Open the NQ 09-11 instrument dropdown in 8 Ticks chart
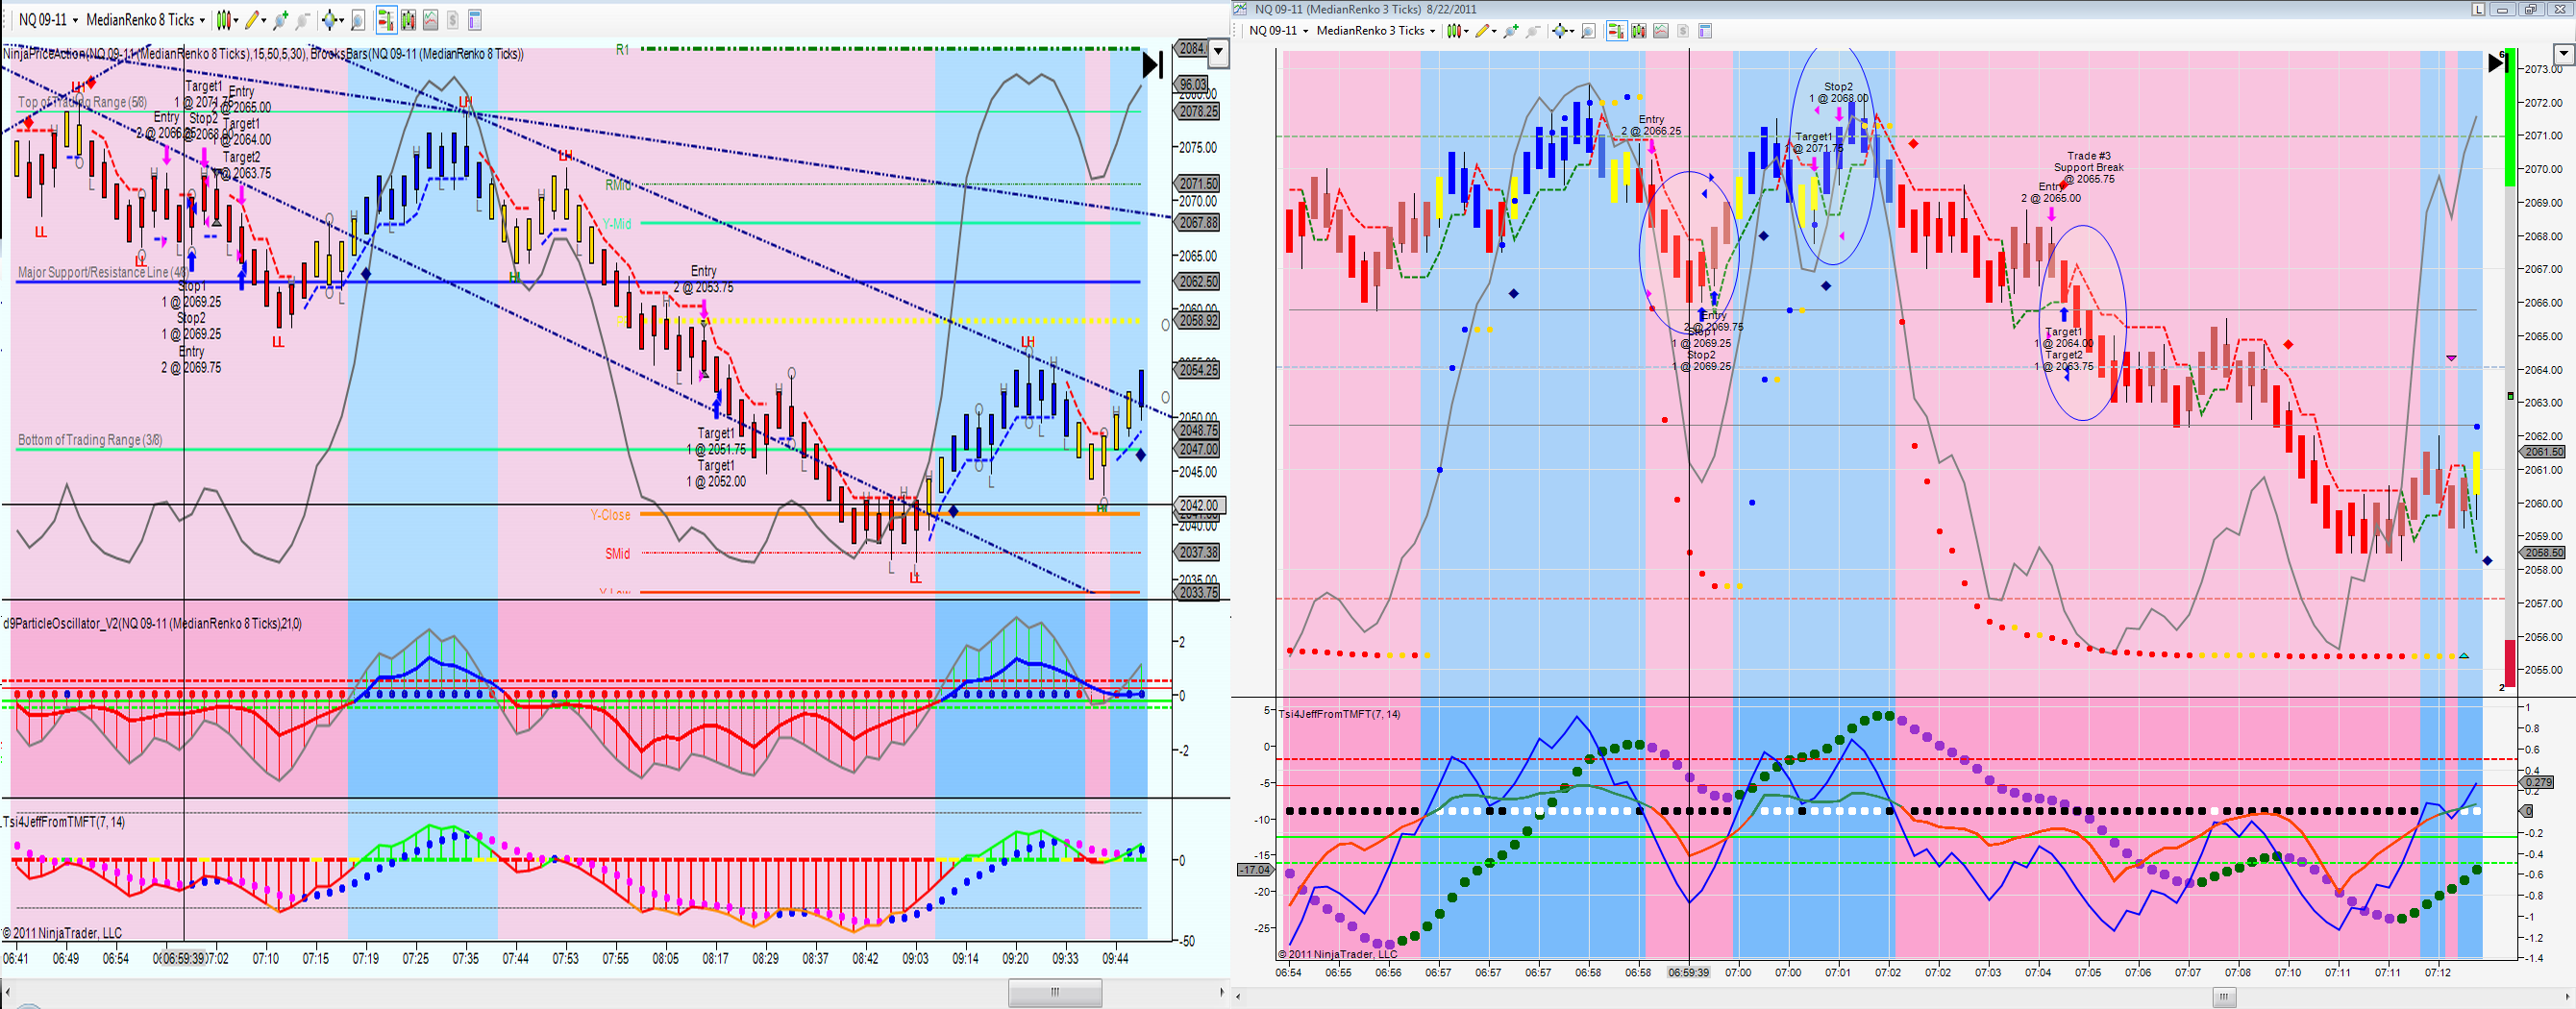 pyautogui.click(x=47, y=20)
